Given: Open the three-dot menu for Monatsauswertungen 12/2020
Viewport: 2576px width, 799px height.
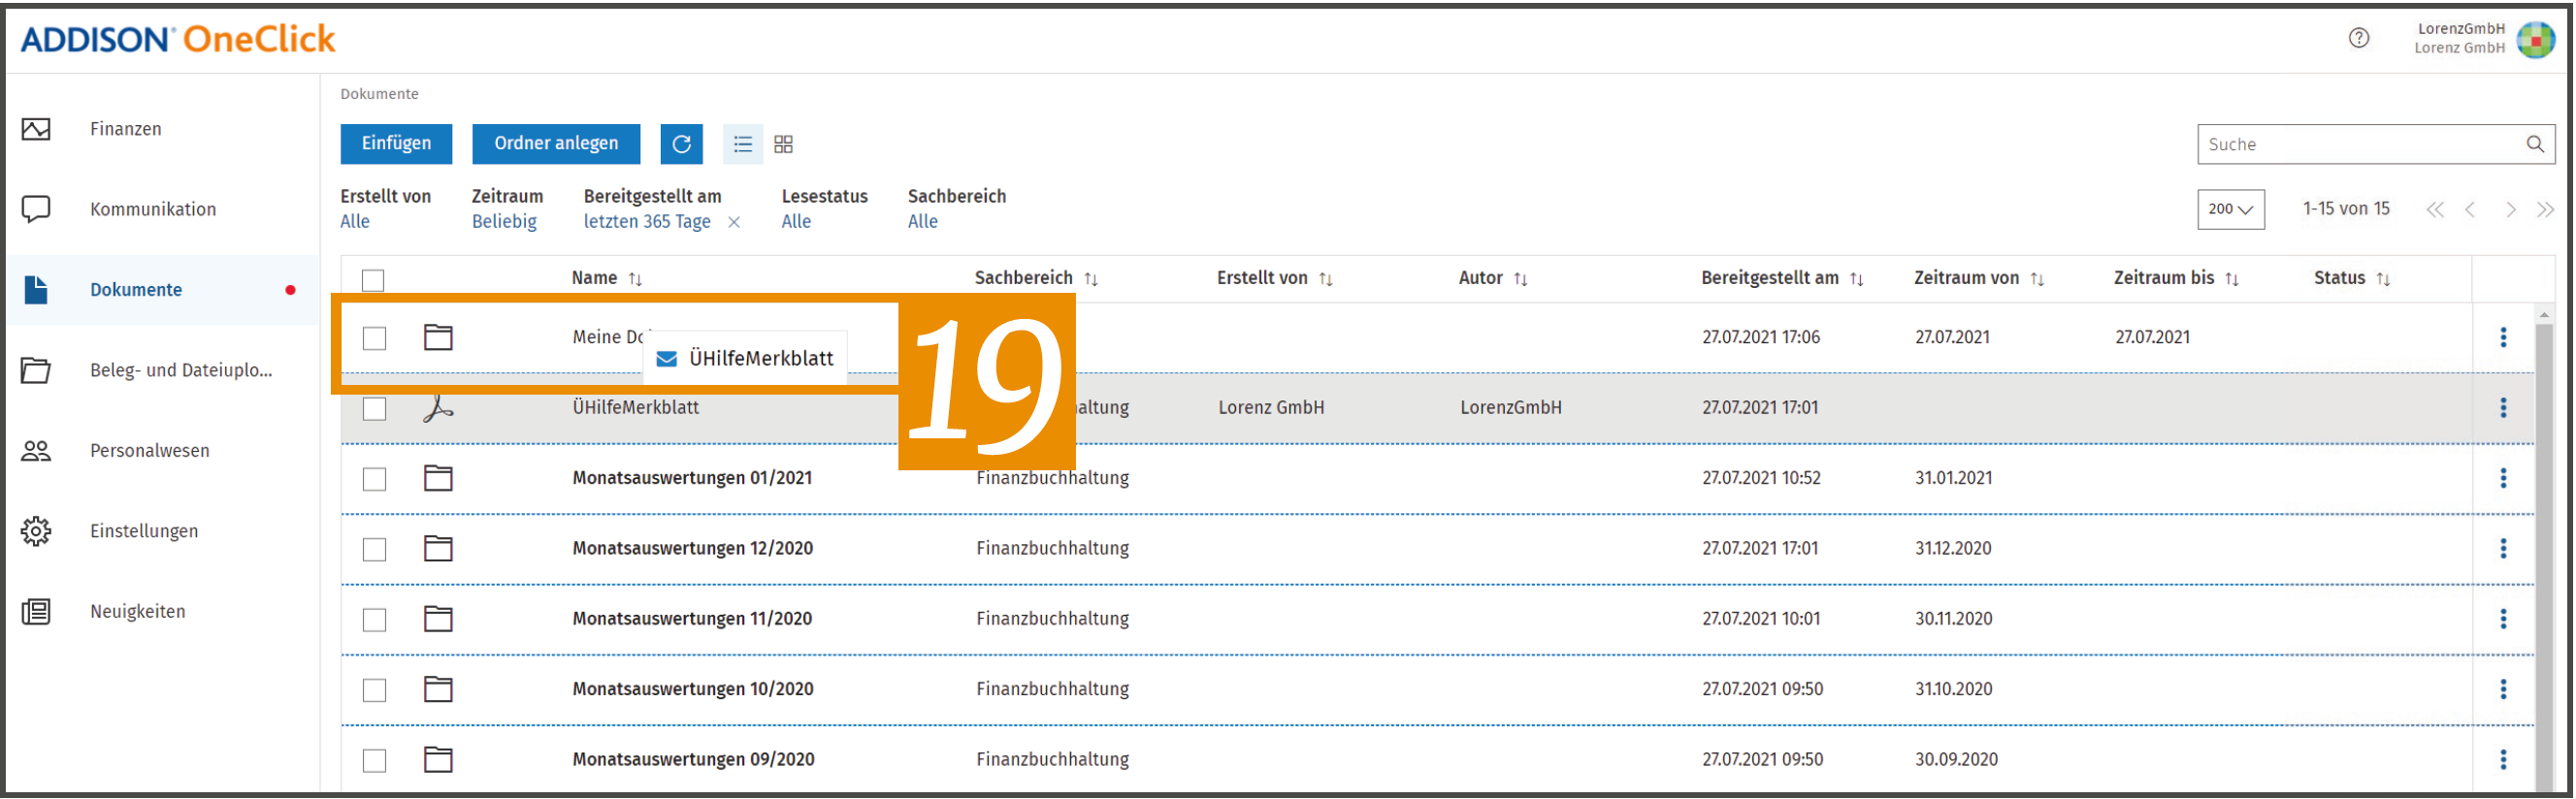Looking at the screenshot, I should click(x=2503, y=548).
